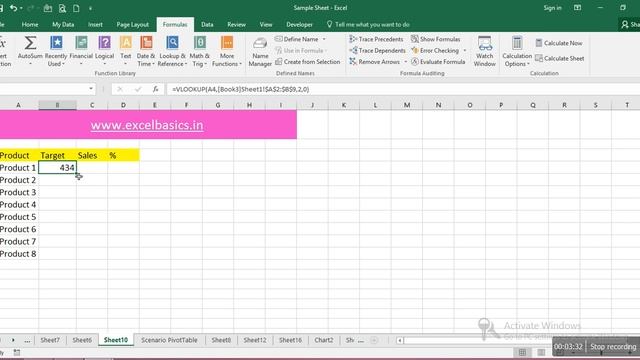Select Scenario PivotTable sheet tab
Image resolution: width=640 pixels, height=360 pixels.
point(169,340)
